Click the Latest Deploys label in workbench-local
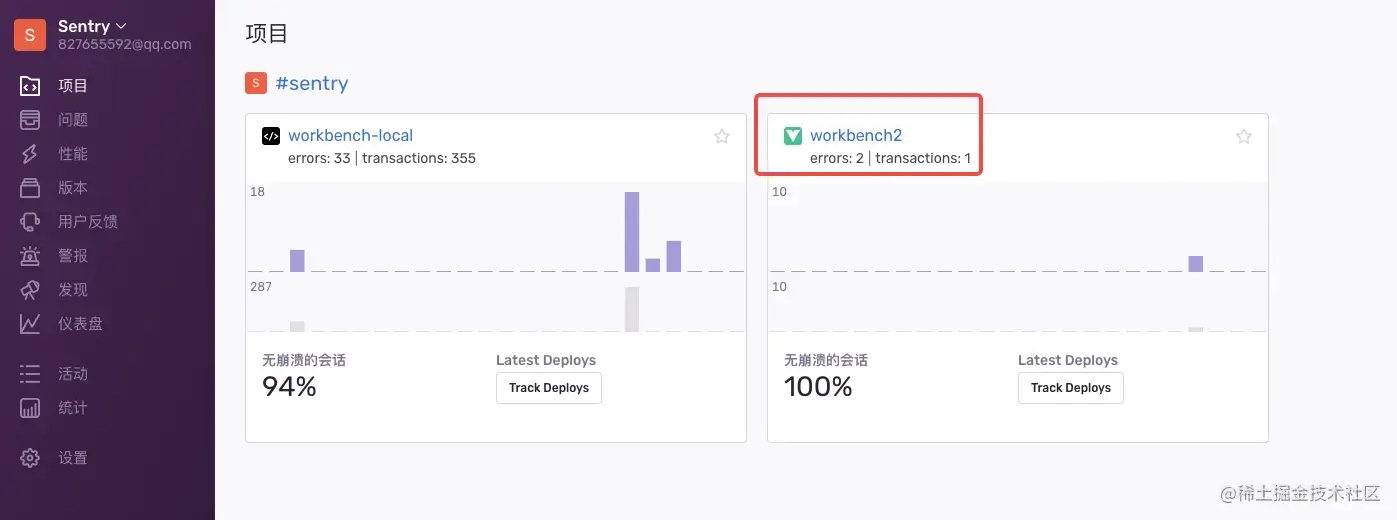This screenshot has height=520, width=1397. [546, 360]
